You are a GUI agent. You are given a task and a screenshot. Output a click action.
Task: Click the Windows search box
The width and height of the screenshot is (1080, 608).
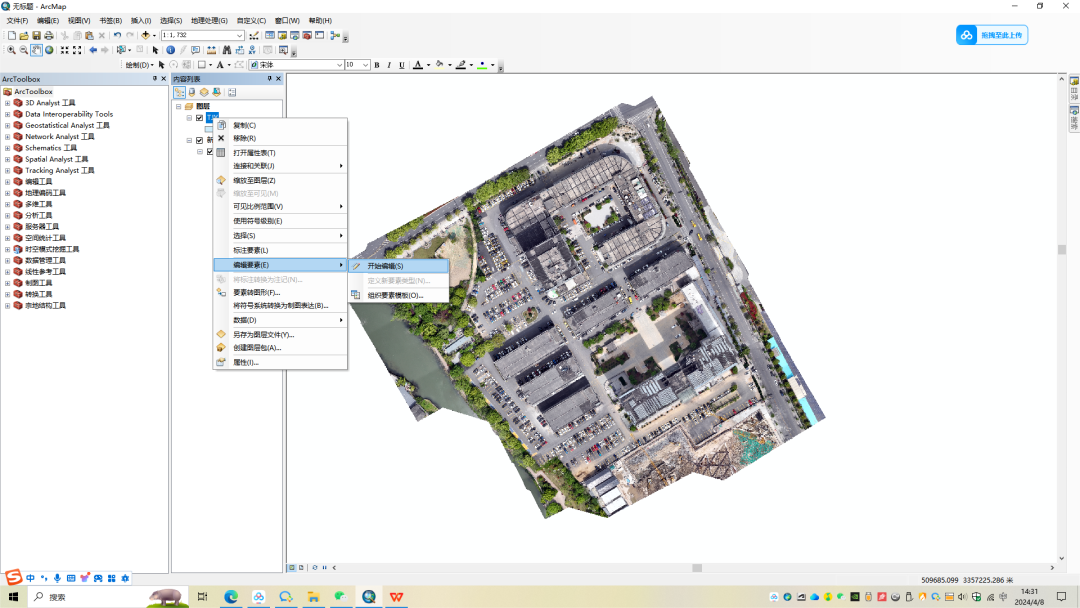[107, 597]
